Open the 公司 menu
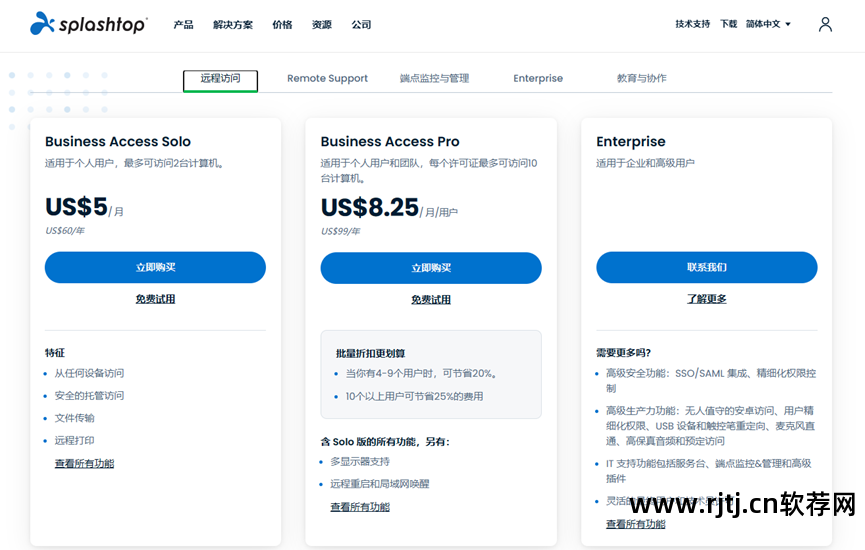The height and width of the screenshot is (550, 865). (361, 24)
